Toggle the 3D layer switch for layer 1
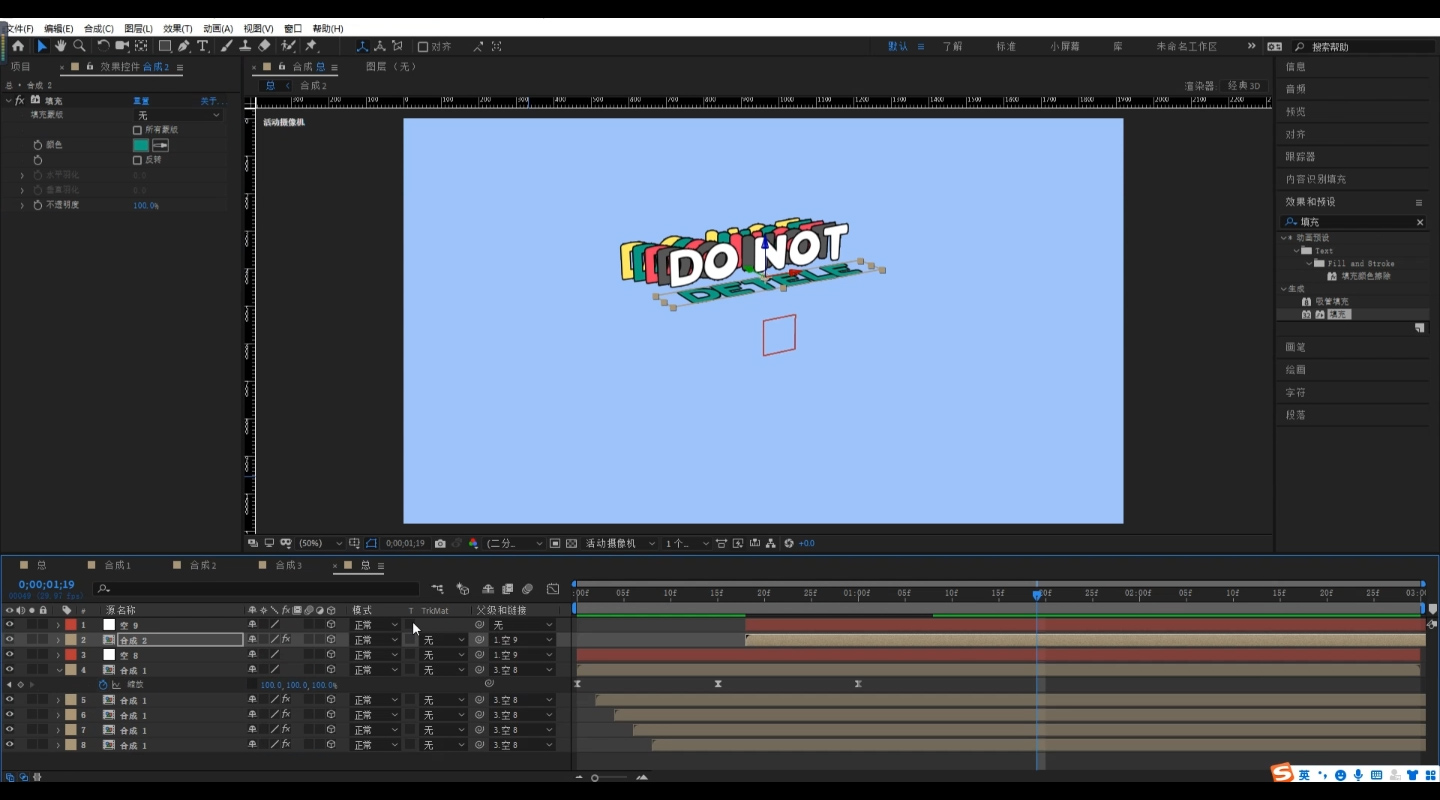 331,625
